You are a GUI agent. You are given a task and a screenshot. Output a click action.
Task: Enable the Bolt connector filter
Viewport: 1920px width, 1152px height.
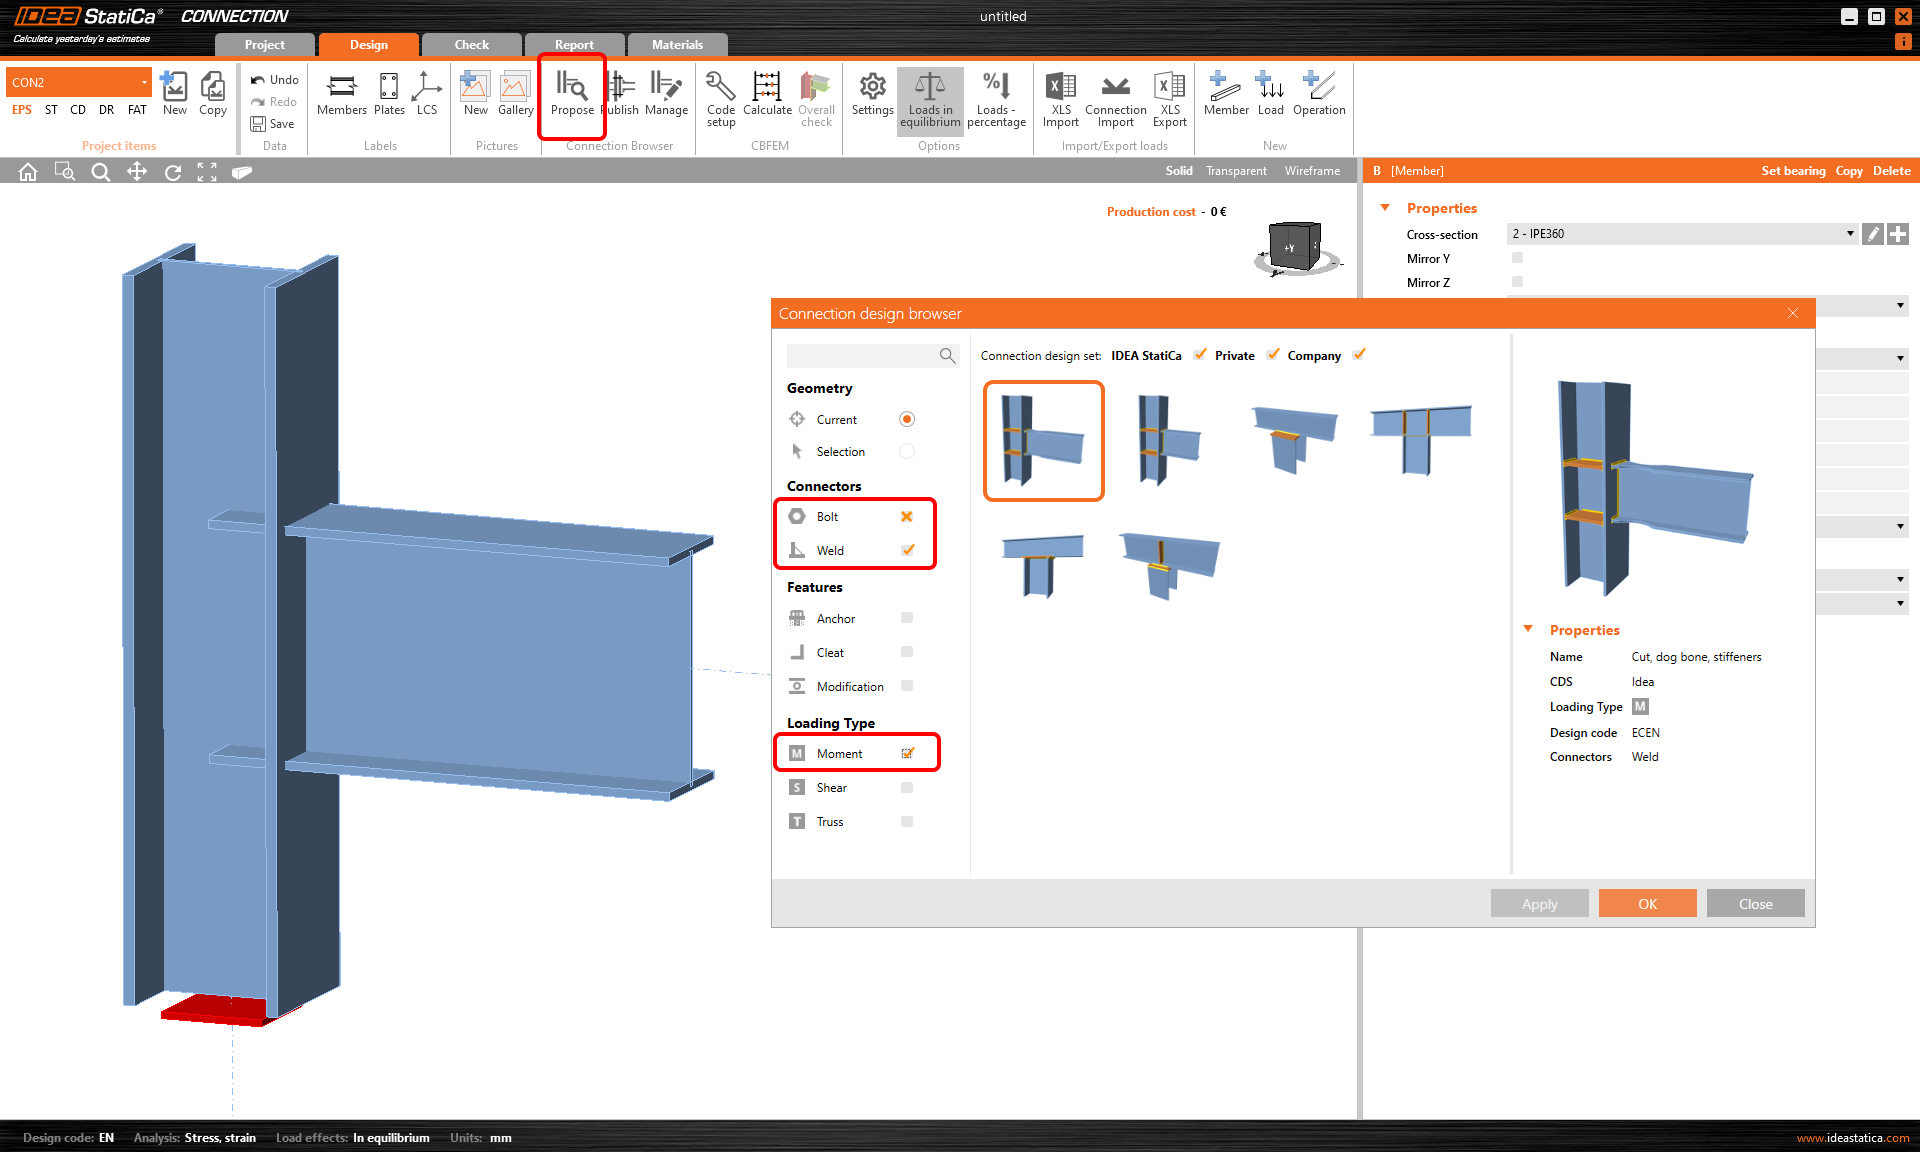(907, 517)
